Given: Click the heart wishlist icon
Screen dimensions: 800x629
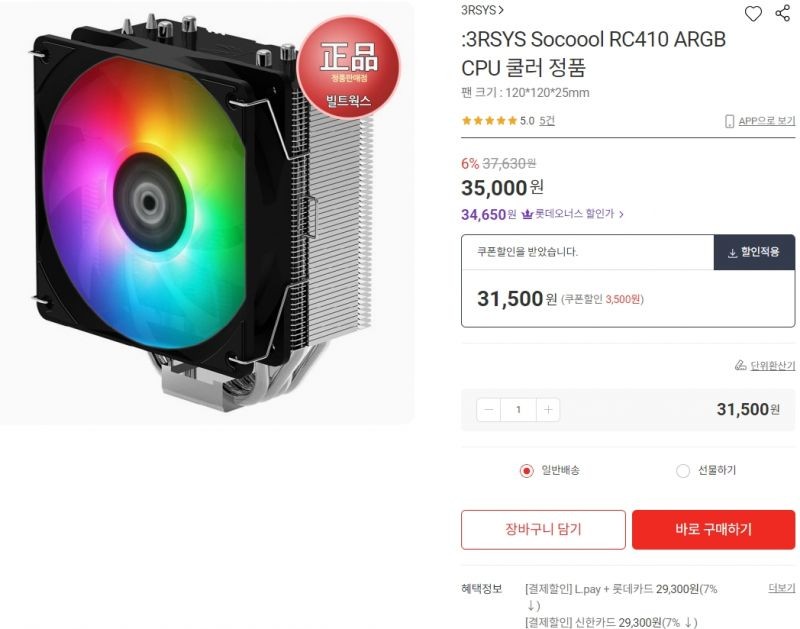Looking at the screenshot, I should point(753,13).
